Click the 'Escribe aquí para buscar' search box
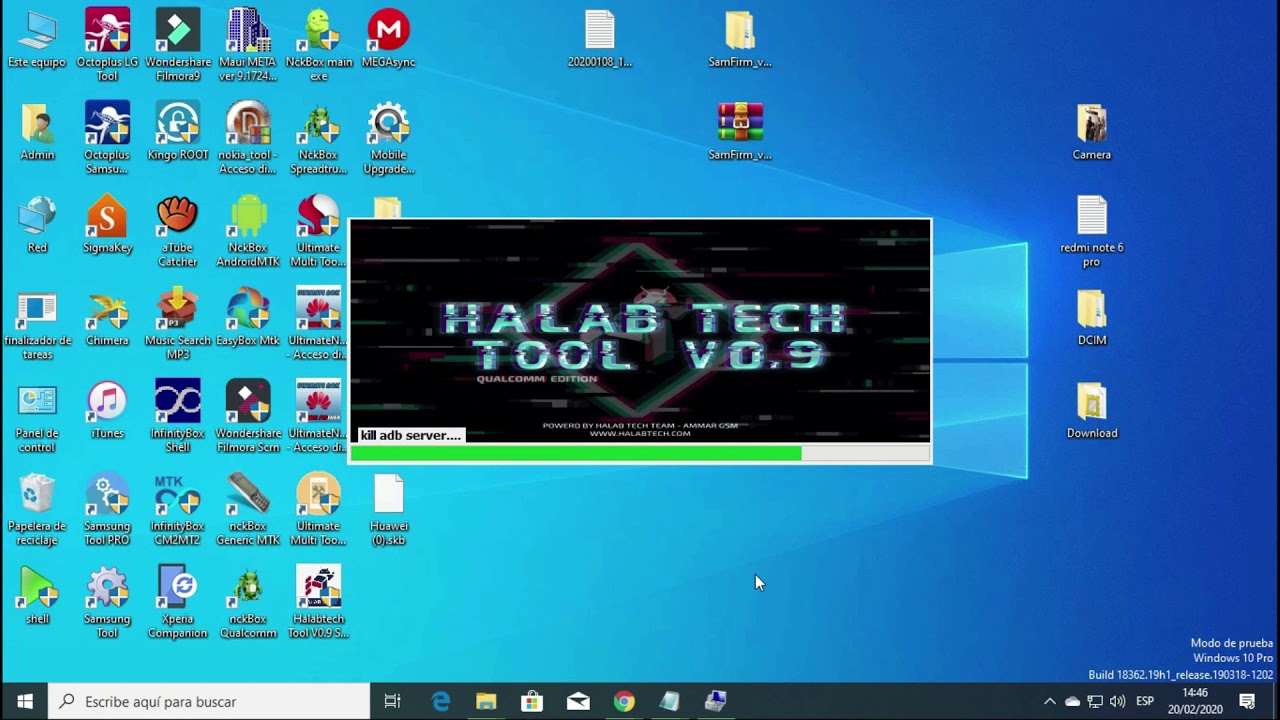Viewport: 1280px width, 720px height. (x=209, y=701)
